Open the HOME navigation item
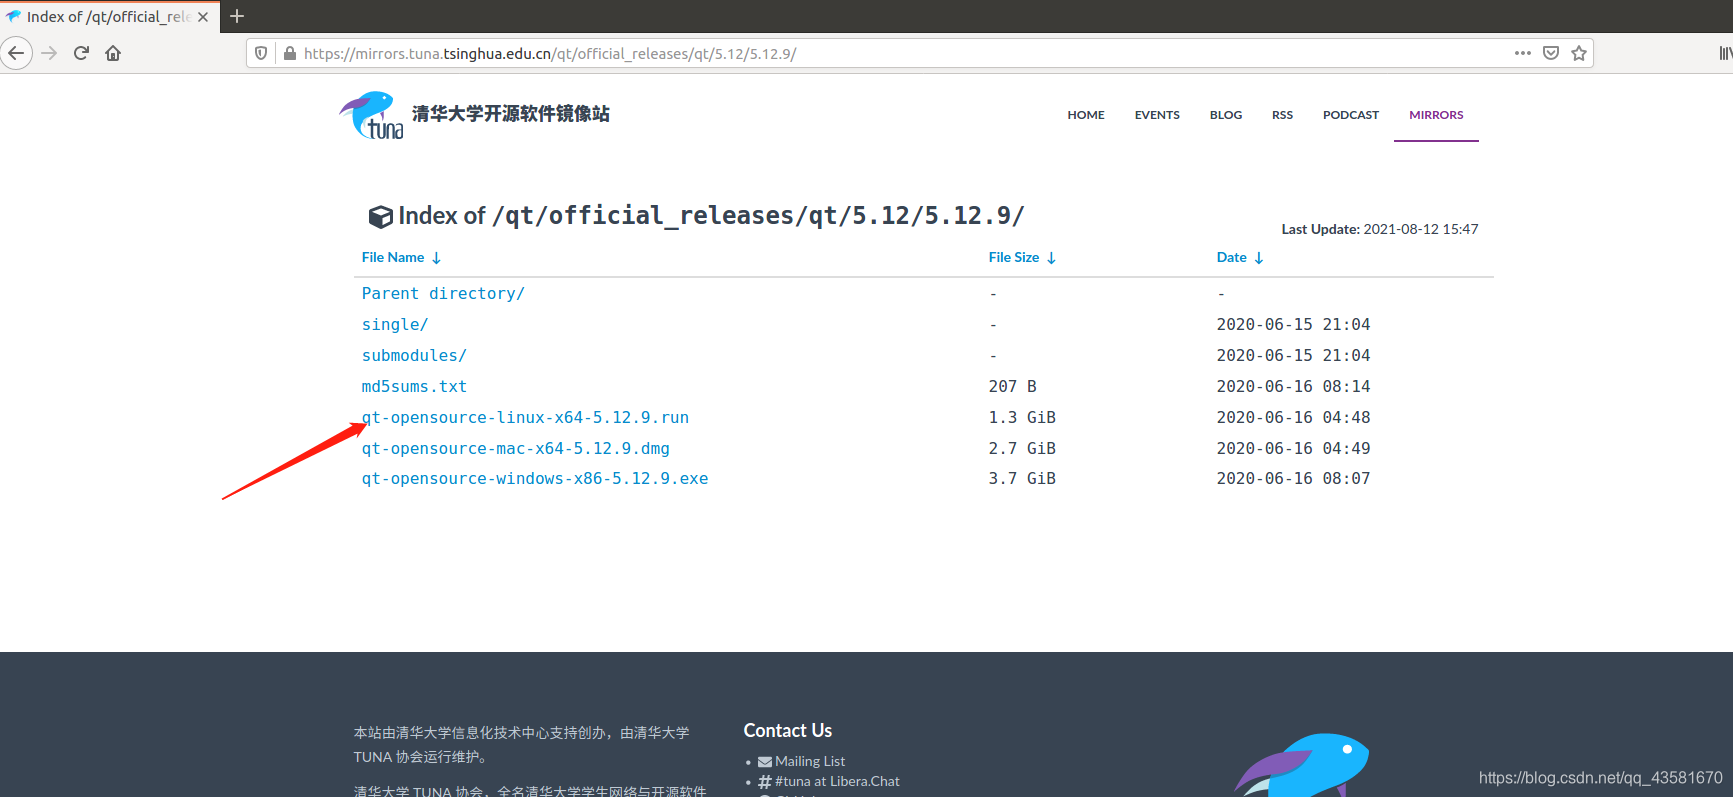 coord(1086,115)
